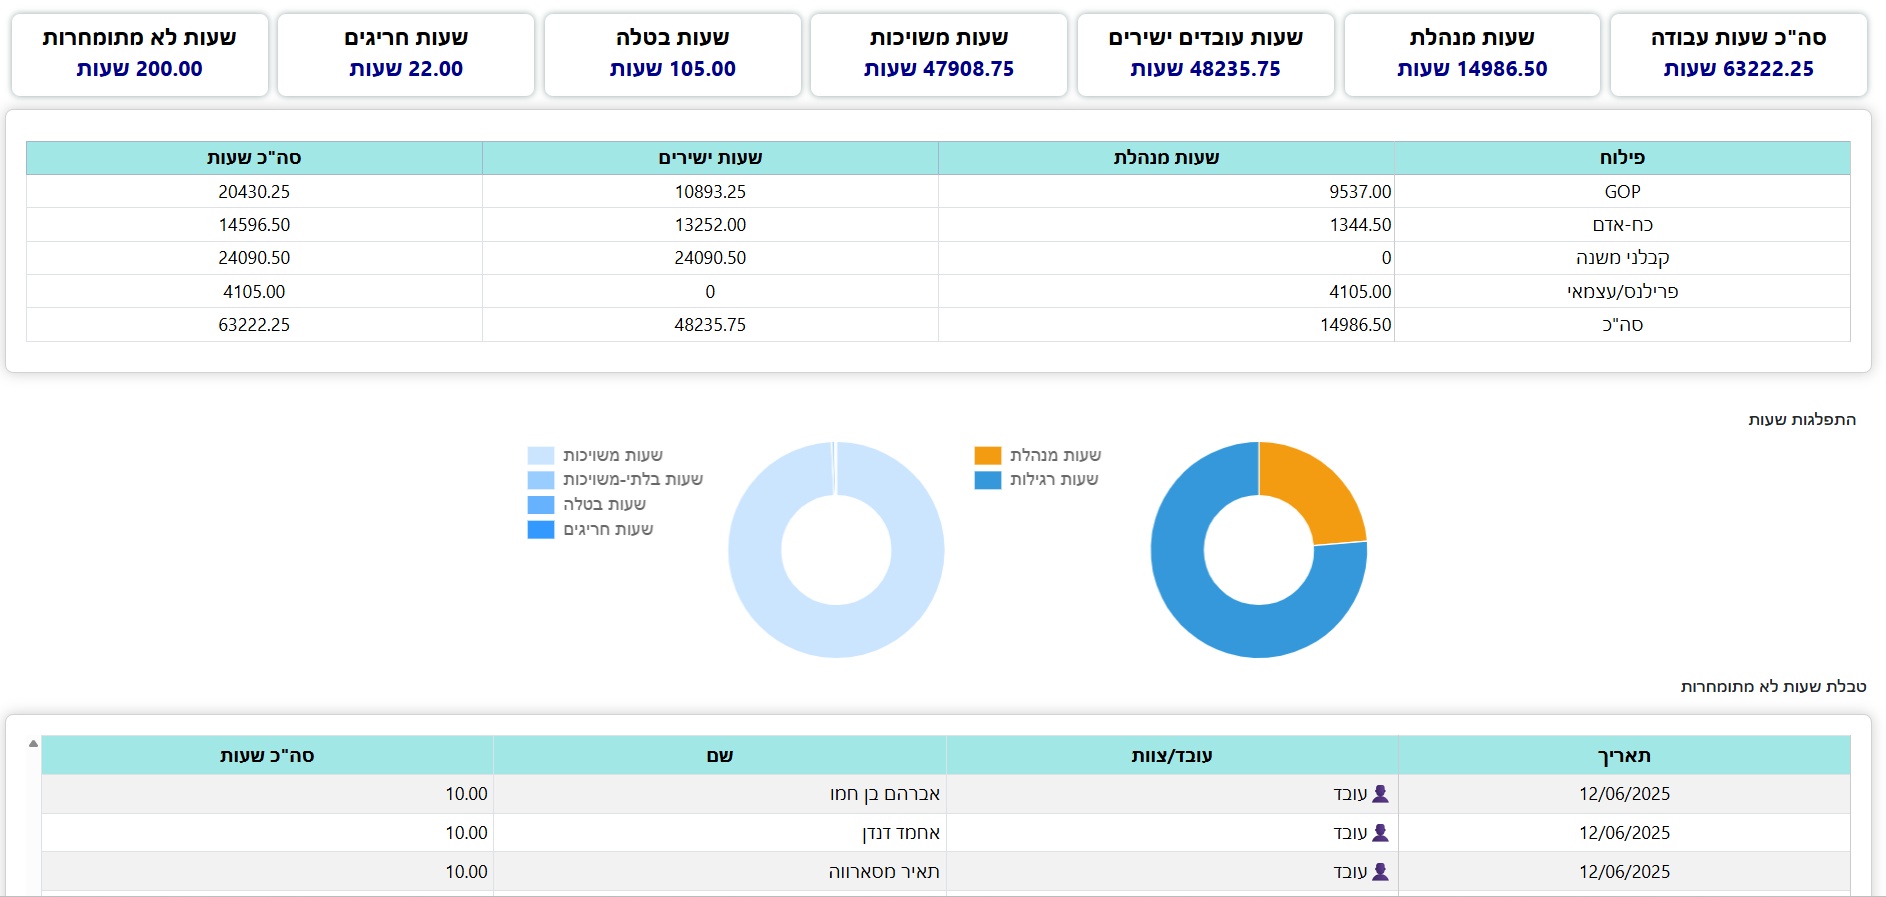Viewport: 1886px width, 897px height.
Task: Hide the שעות בטלה series in legend
Action: pyautogui.click(x=586, y=505)
